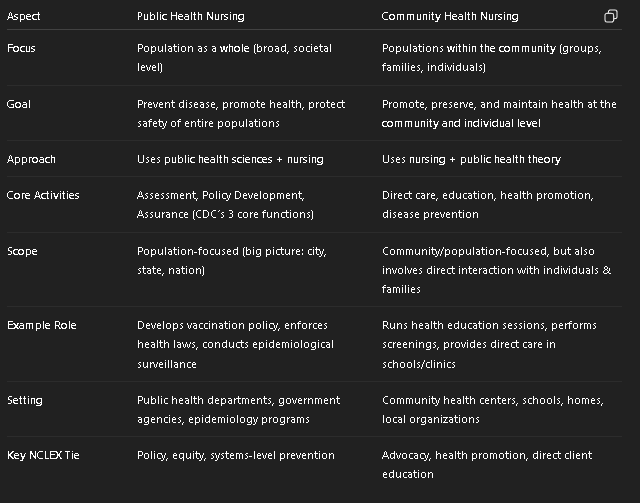Select the 'Public health departments, government' cell
Screen dimensions: 640x503
(x=238, y=410)
